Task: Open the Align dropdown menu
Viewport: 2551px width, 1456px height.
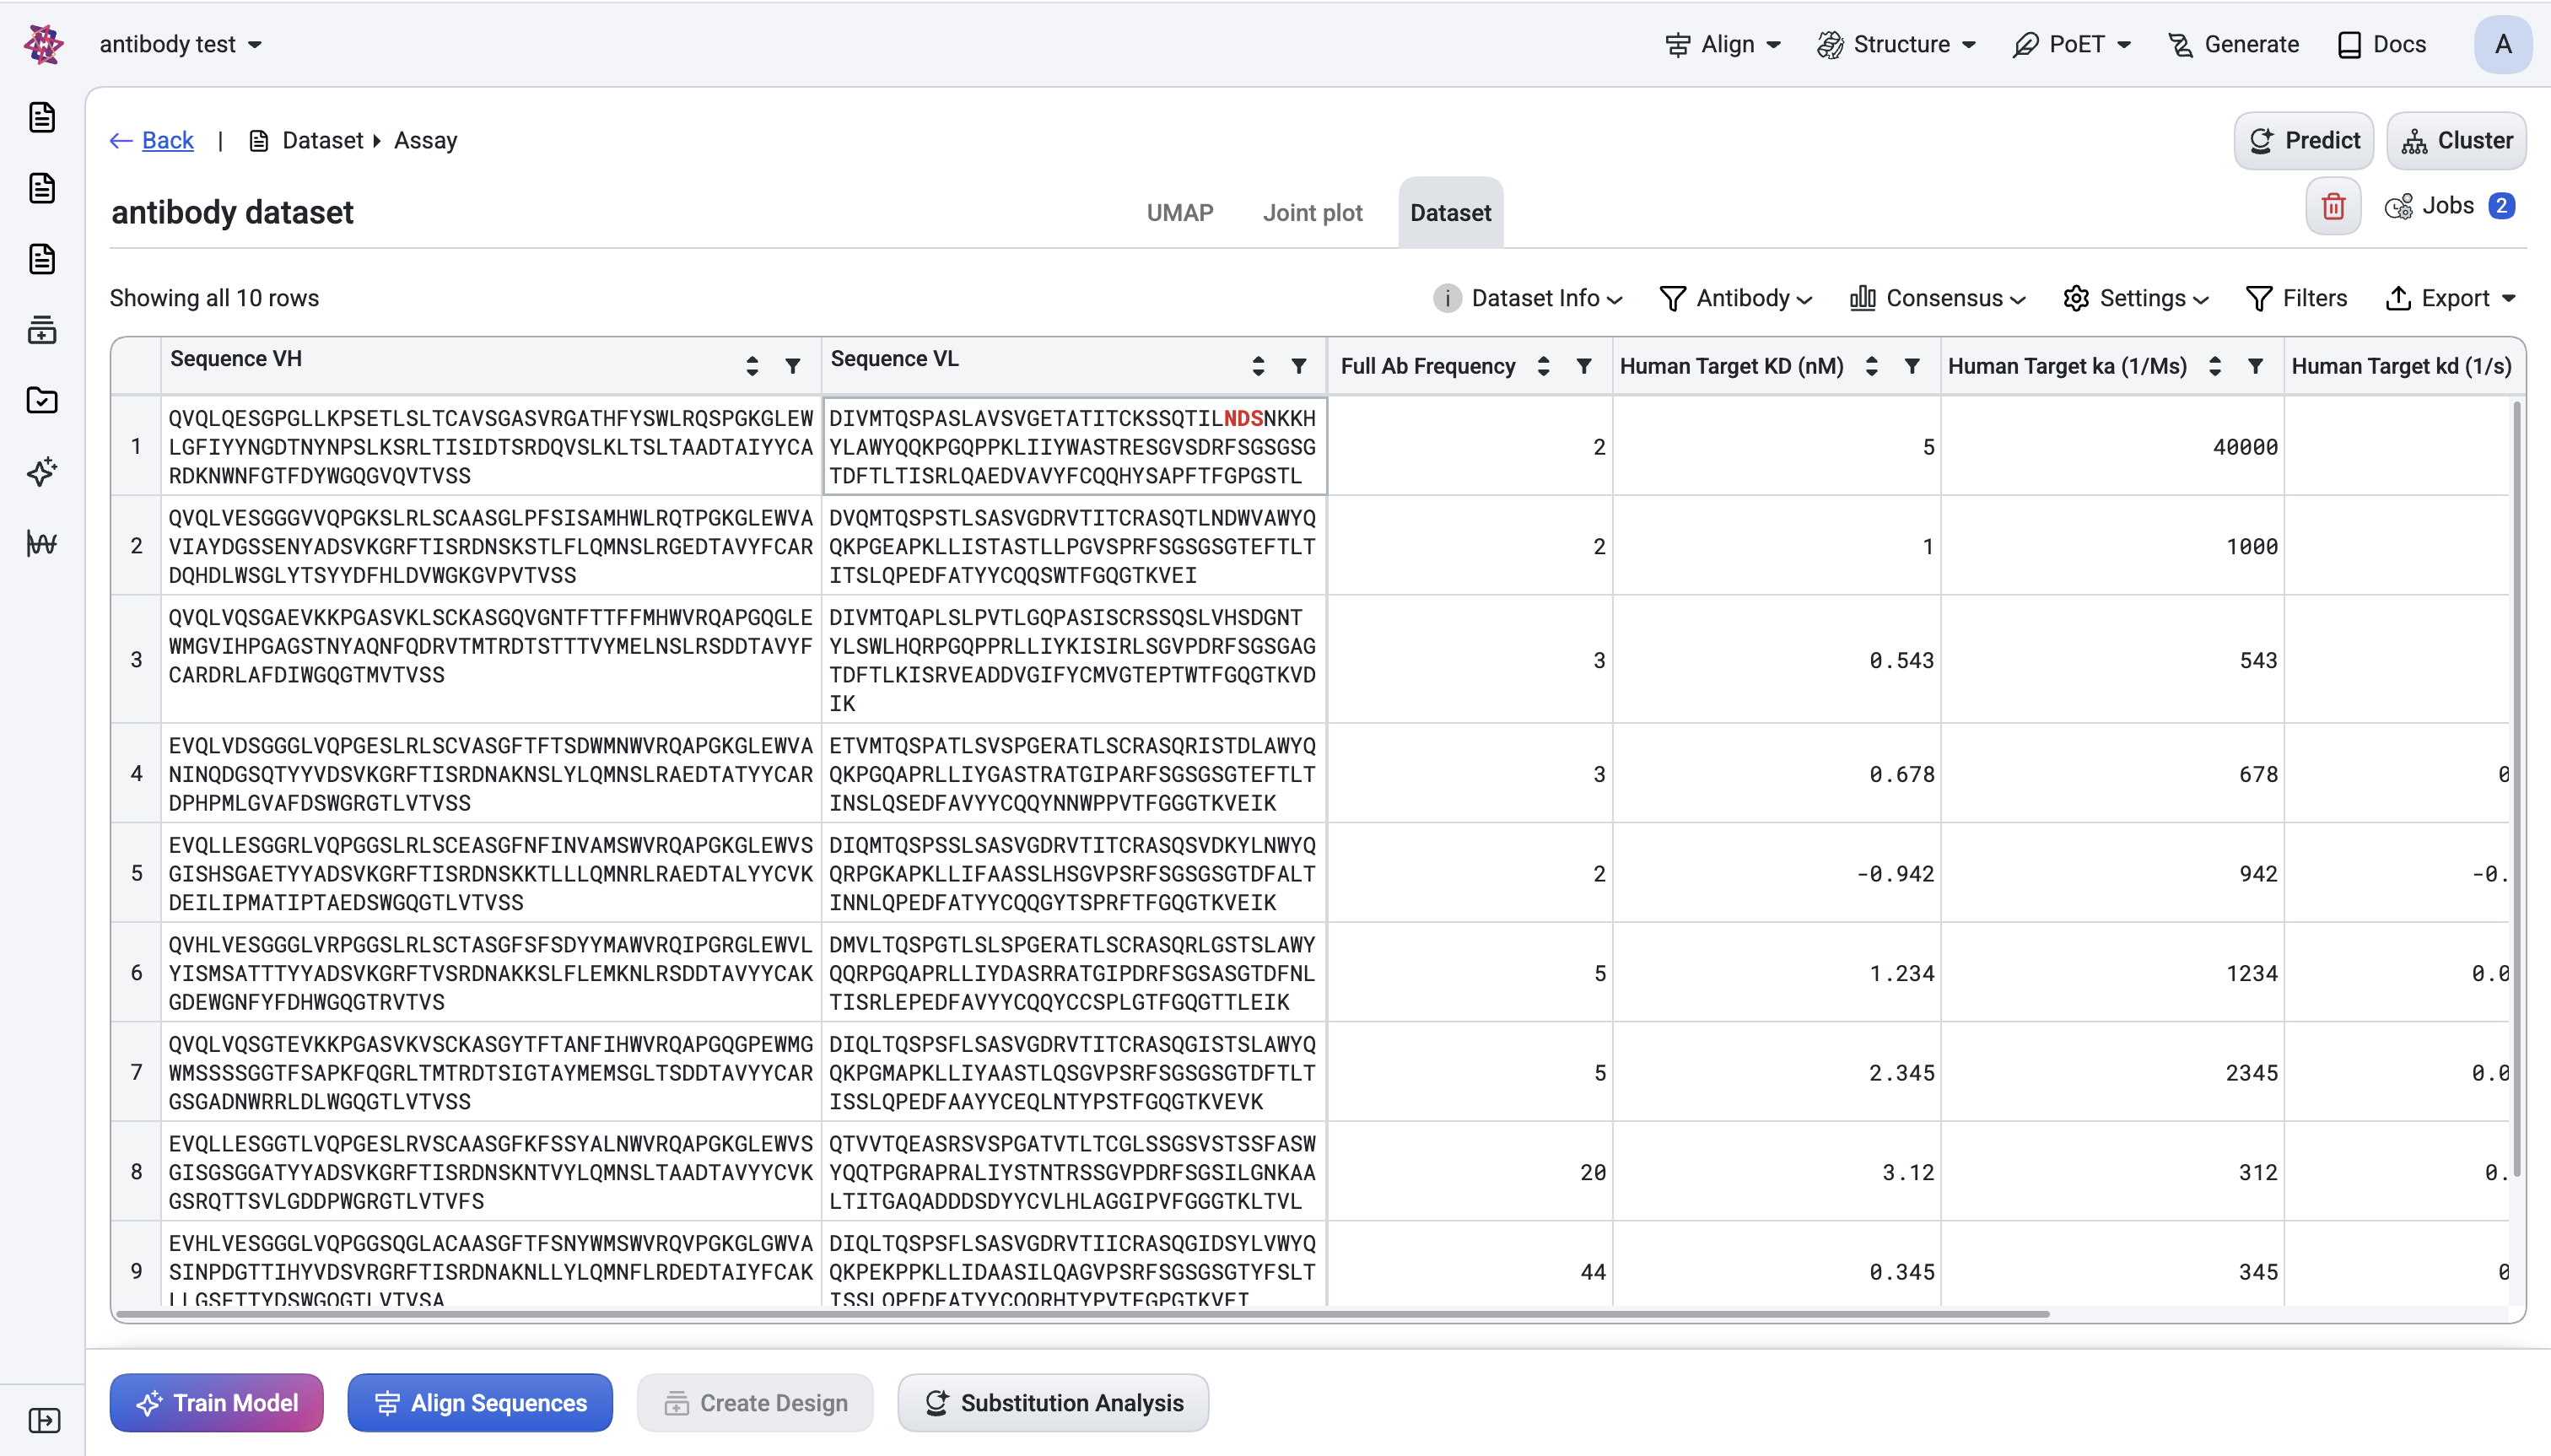Action: (x=1723, y=44)
